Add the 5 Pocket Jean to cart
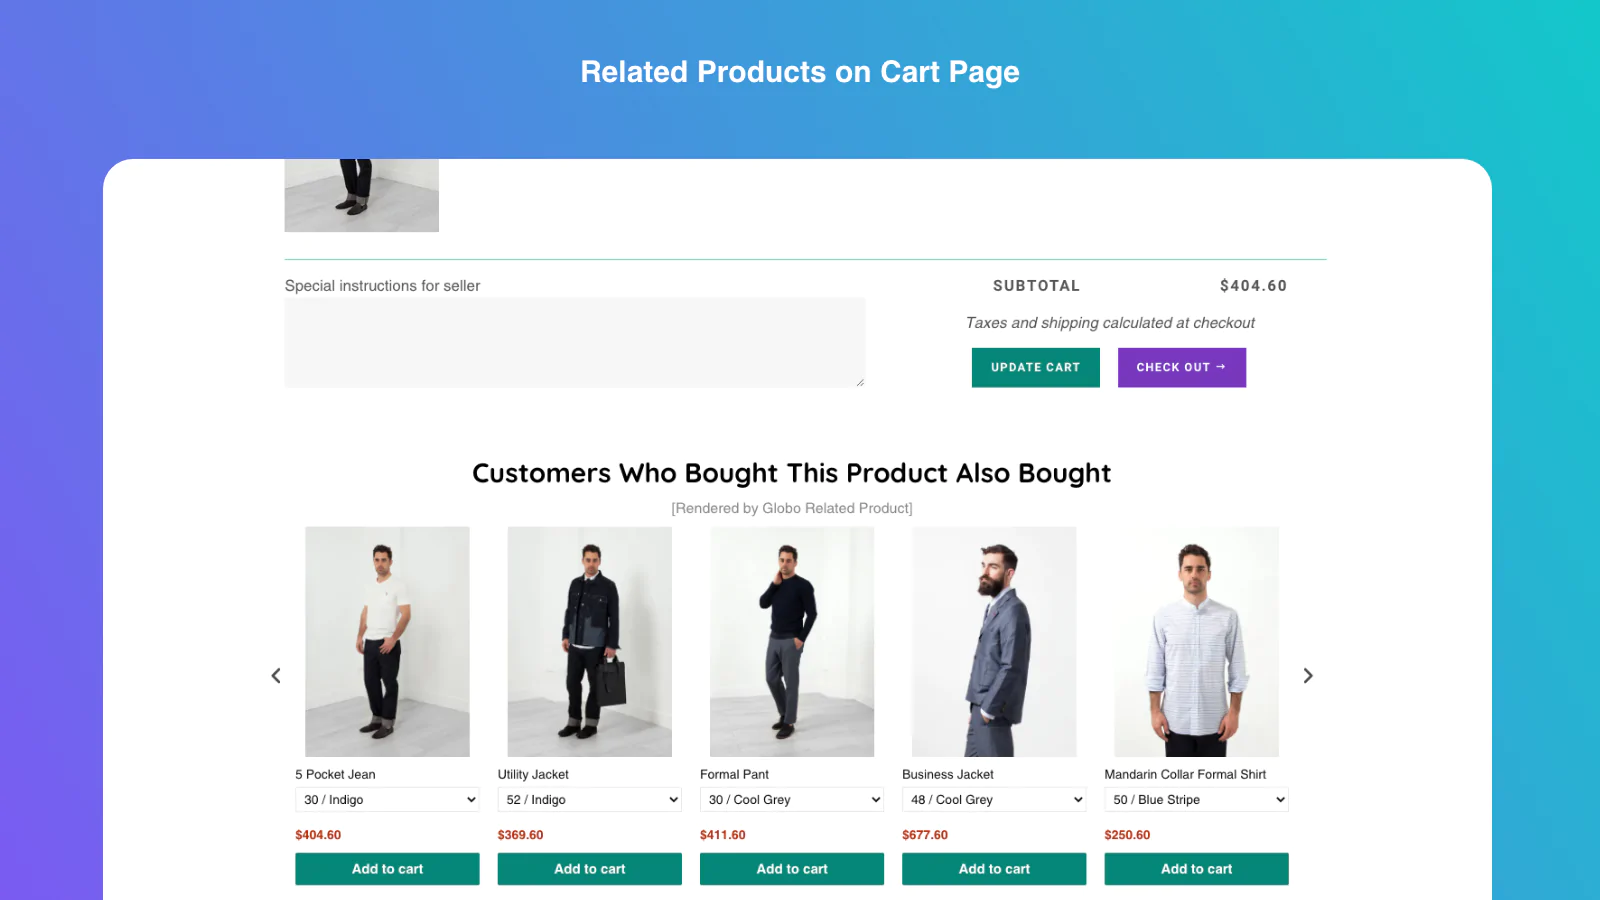The height and width of the screenshot is (900, 1600). tap(387, 869)
